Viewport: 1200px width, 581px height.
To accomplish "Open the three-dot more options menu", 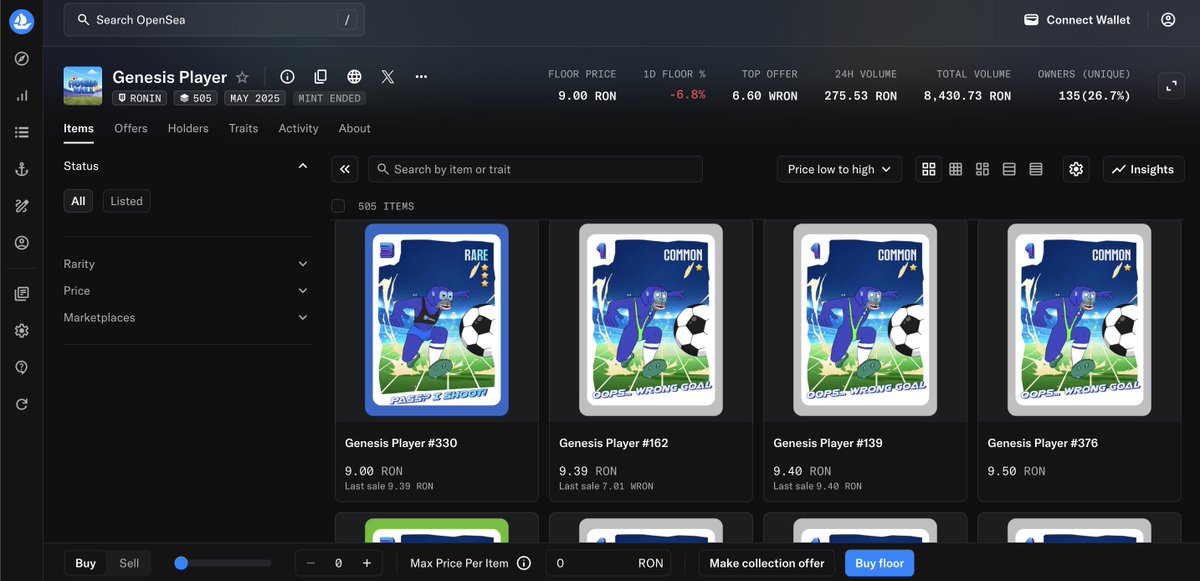I will 421,77.
